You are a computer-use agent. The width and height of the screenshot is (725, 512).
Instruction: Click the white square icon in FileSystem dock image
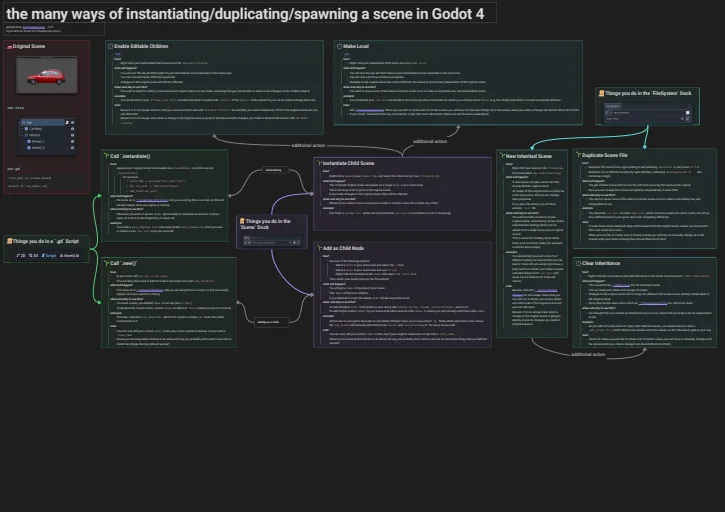click(x=688, y=112)
